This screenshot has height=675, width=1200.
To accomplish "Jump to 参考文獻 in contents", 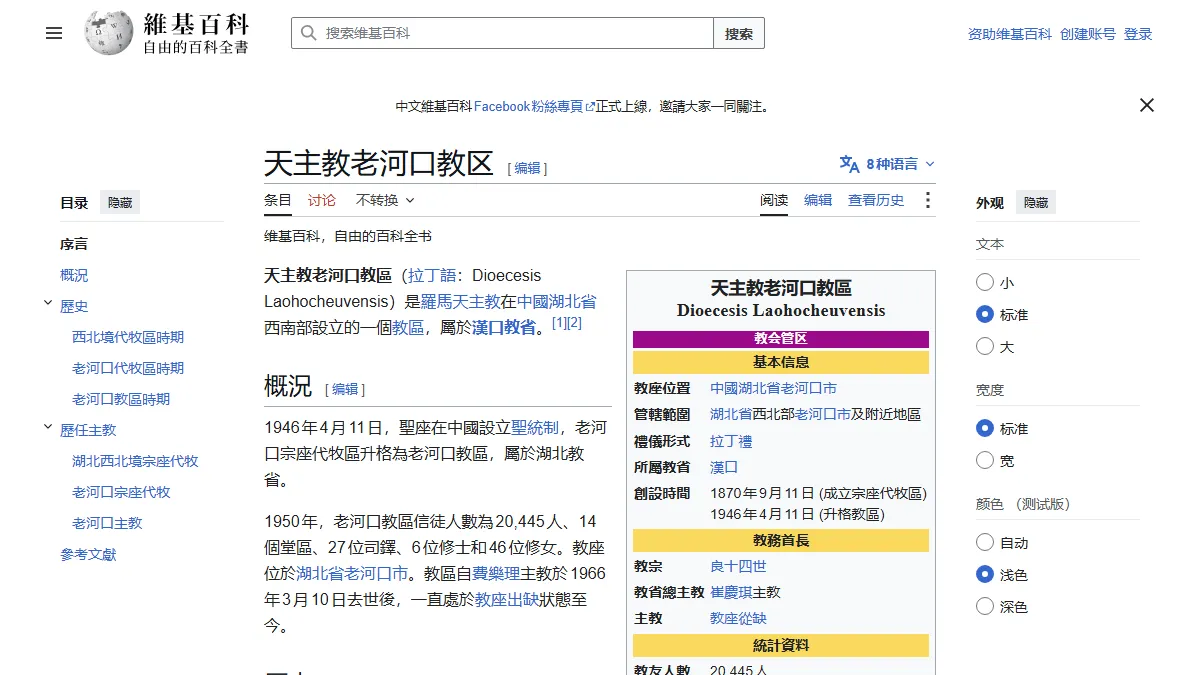I will pyautogui.click(x=88, y=554).
